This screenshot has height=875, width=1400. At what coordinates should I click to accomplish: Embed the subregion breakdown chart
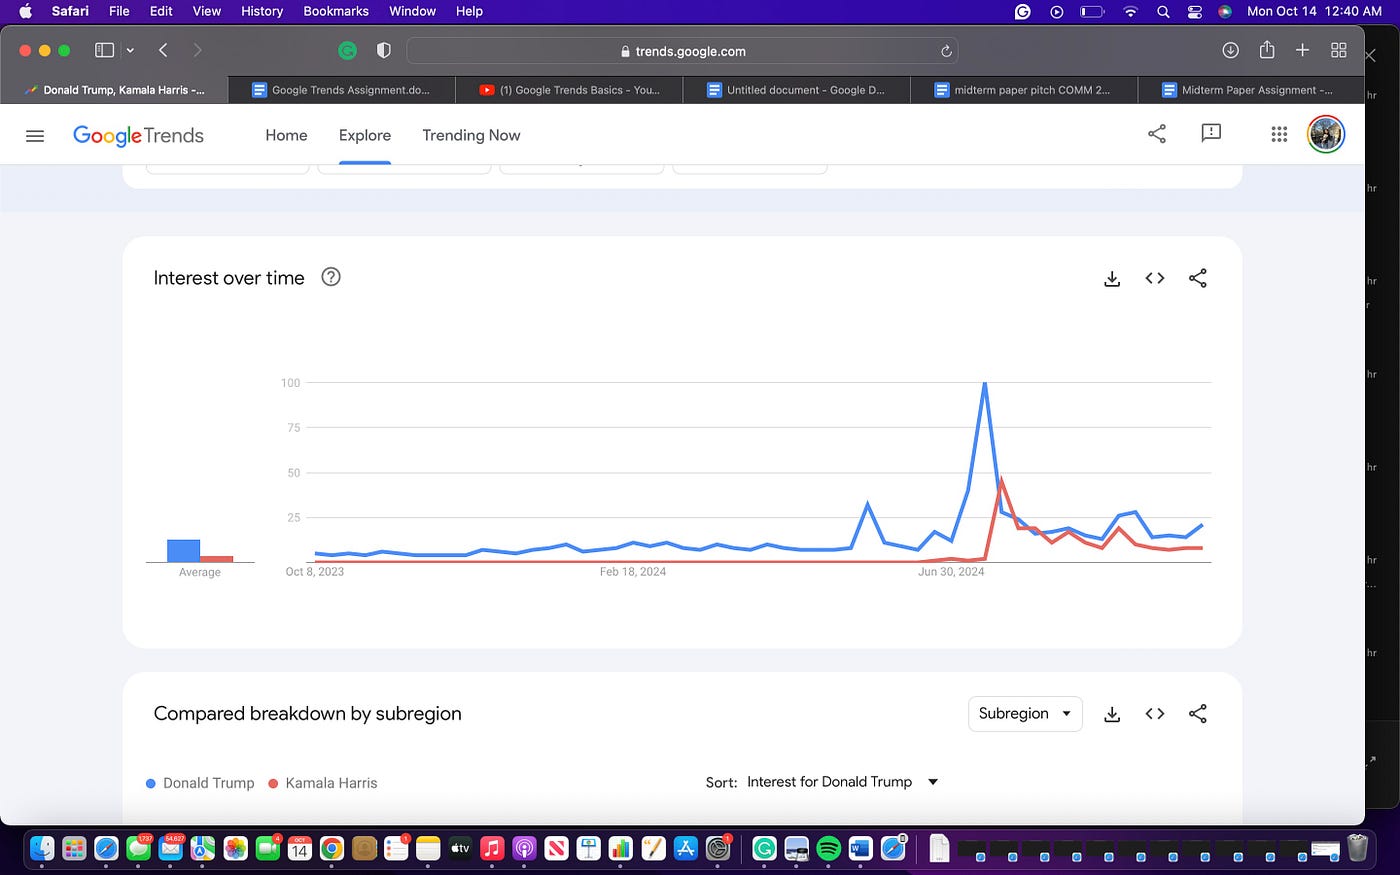coord(1155,713)
